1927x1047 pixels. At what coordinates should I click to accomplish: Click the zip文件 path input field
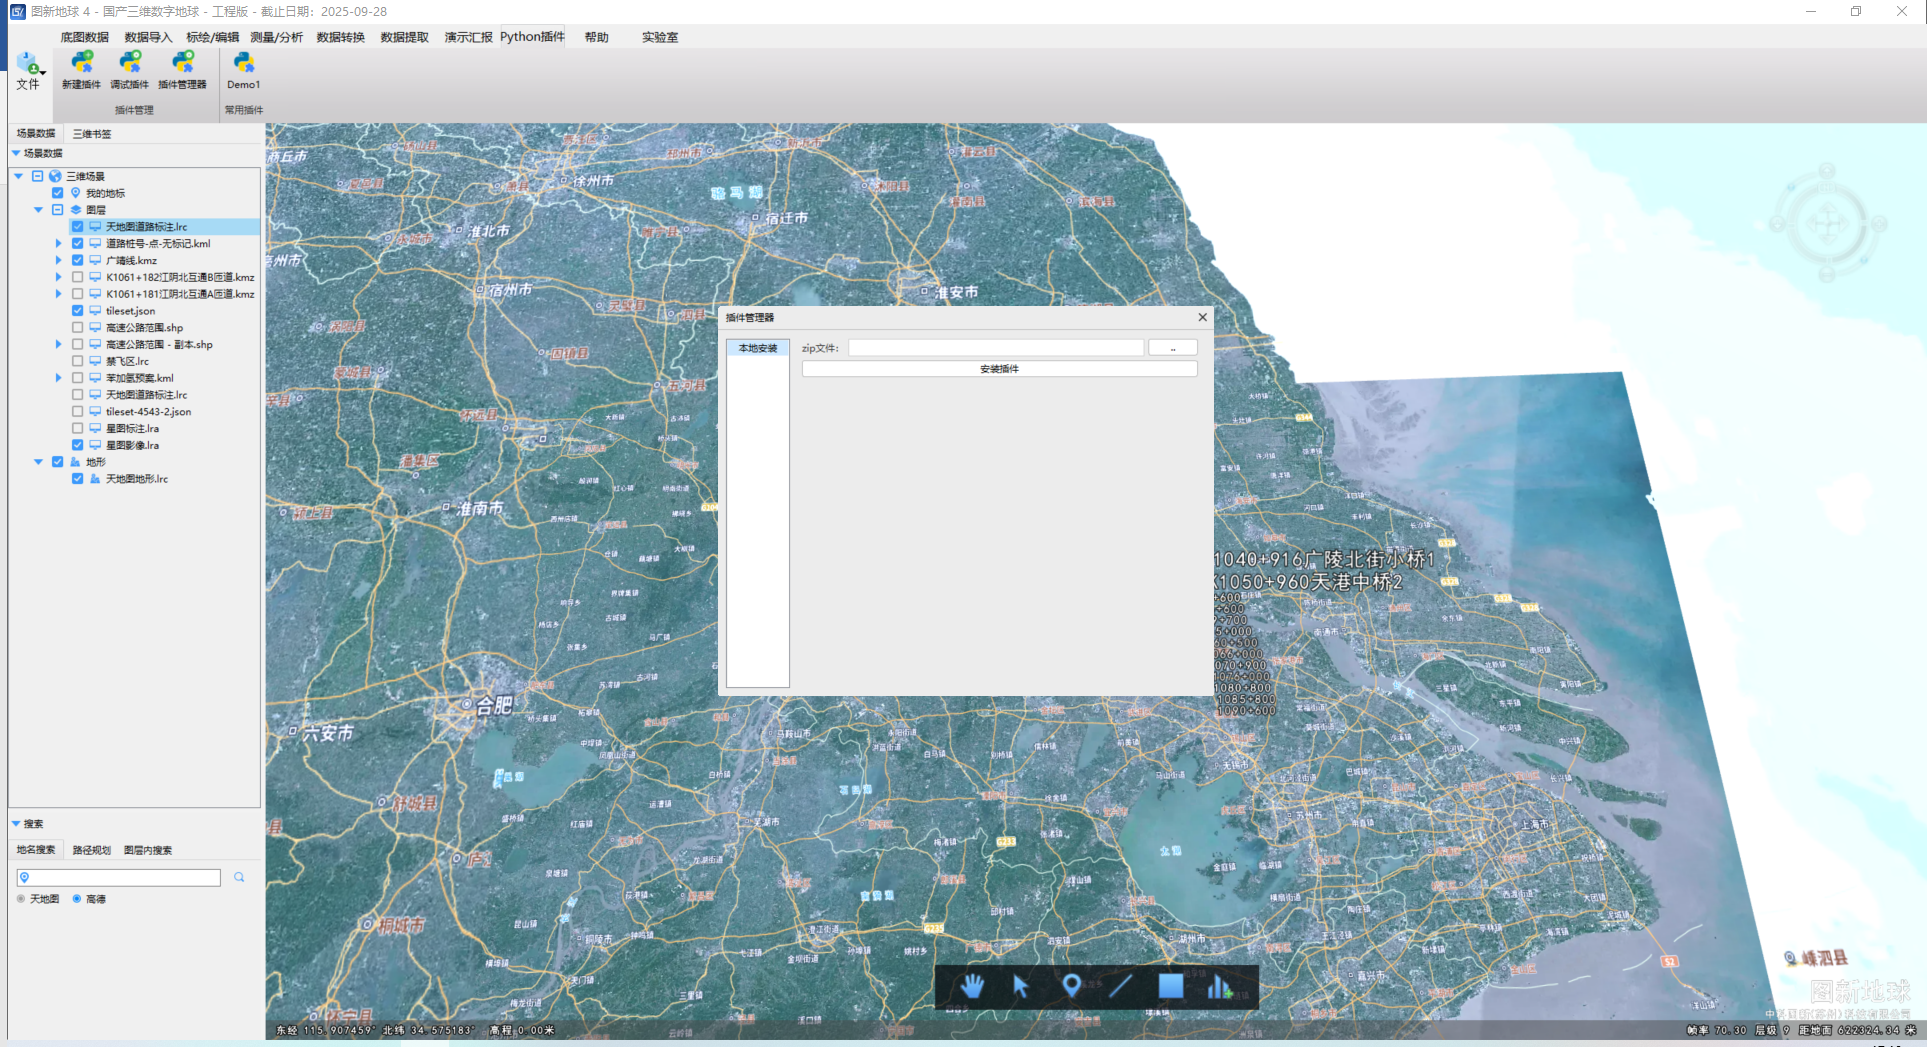coord(996,348)
